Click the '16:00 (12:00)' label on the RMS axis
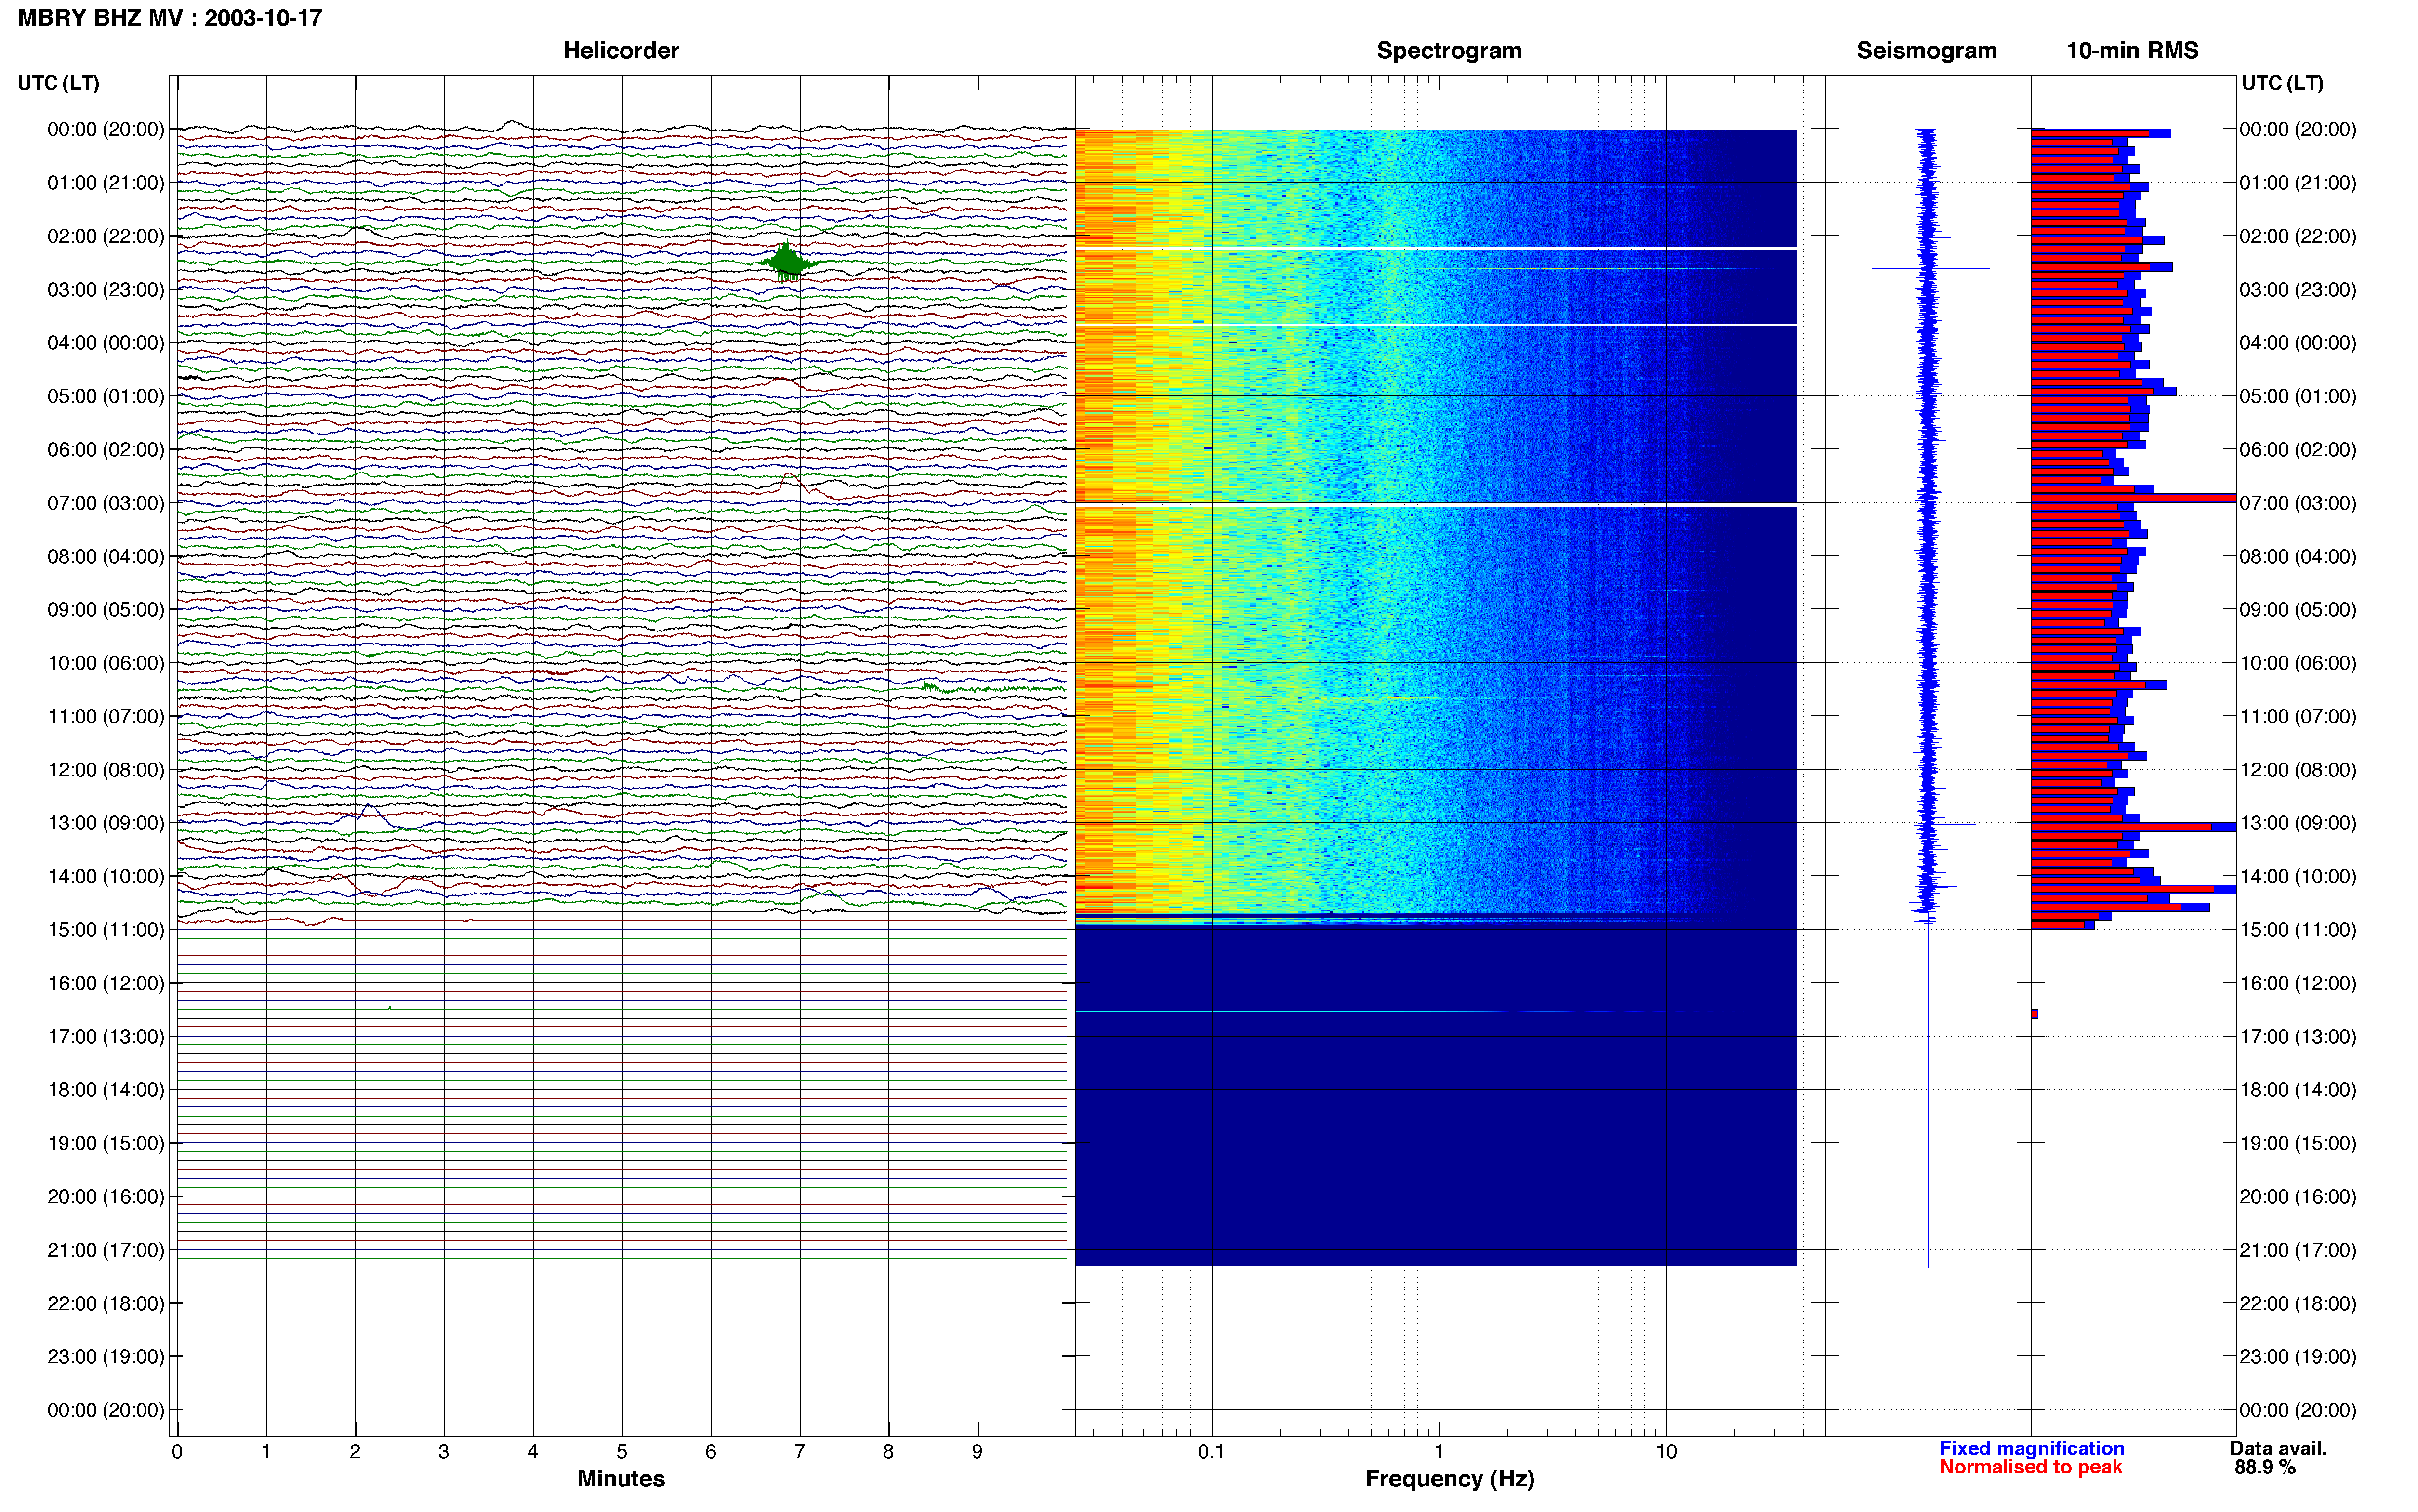Screen dimensions: 2418x1512 click(x=2297, y=983)
